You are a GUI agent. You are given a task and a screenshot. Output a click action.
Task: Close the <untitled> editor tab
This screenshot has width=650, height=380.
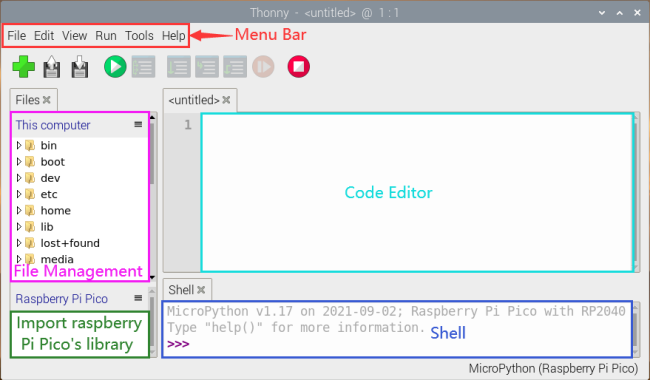click(x=226, y=100)
